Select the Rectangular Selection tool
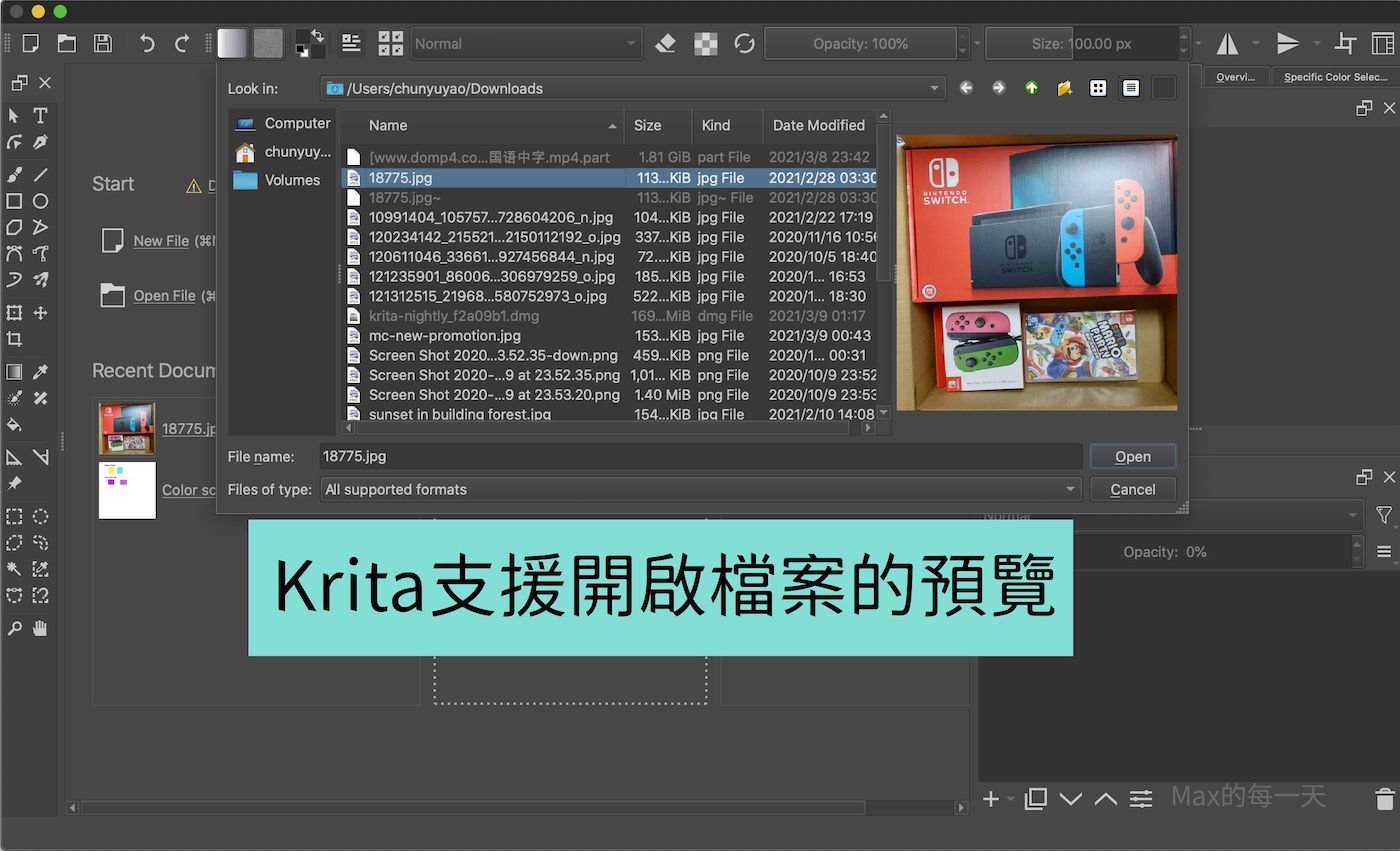This screenshot has height=851, width=1400. (14, 517)
